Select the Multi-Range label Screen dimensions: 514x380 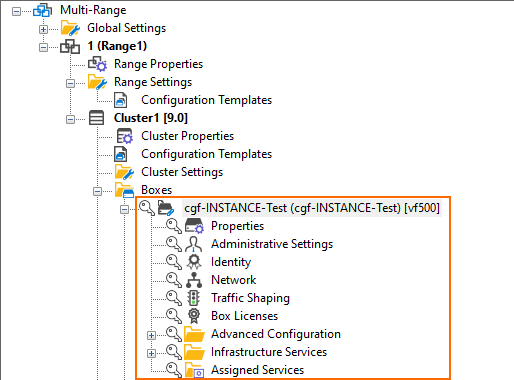click(x=93, y=10)
